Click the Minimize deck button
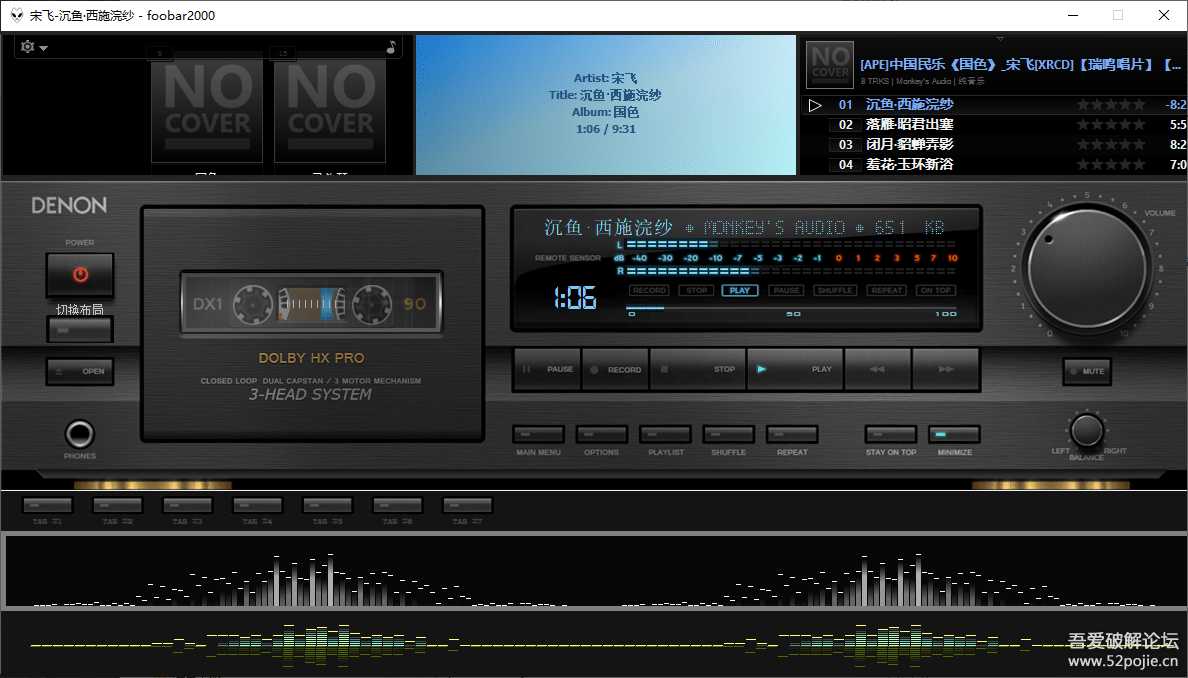This screenshot has width=1188, height=678. click(955, 434)
